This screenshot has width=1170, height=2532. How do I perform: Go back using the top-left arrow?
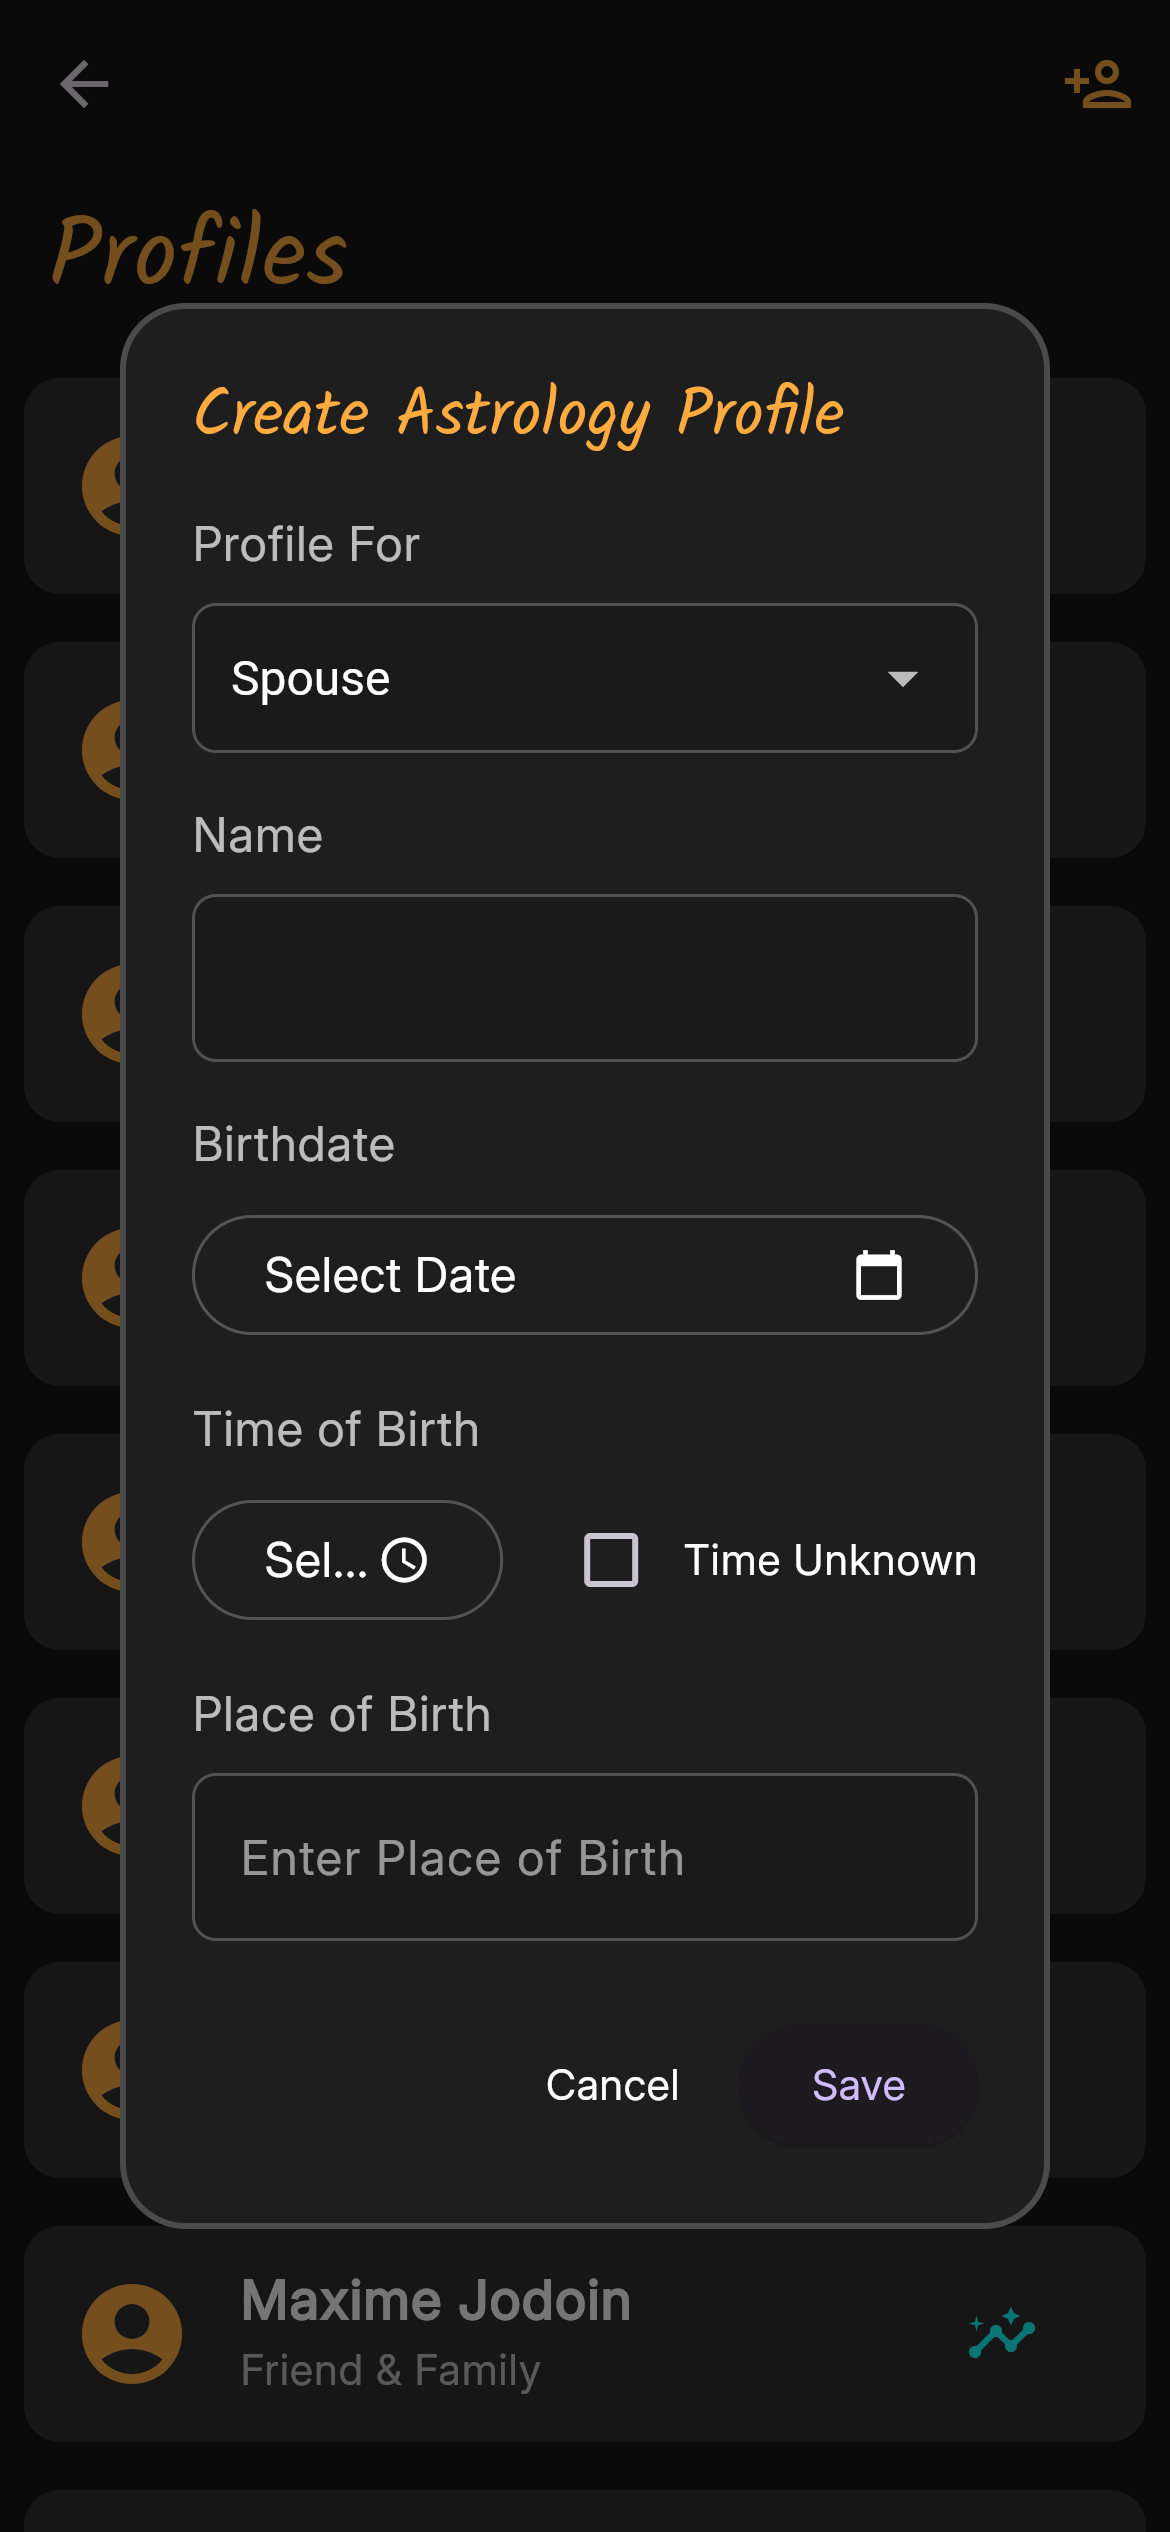coord(84,84)
